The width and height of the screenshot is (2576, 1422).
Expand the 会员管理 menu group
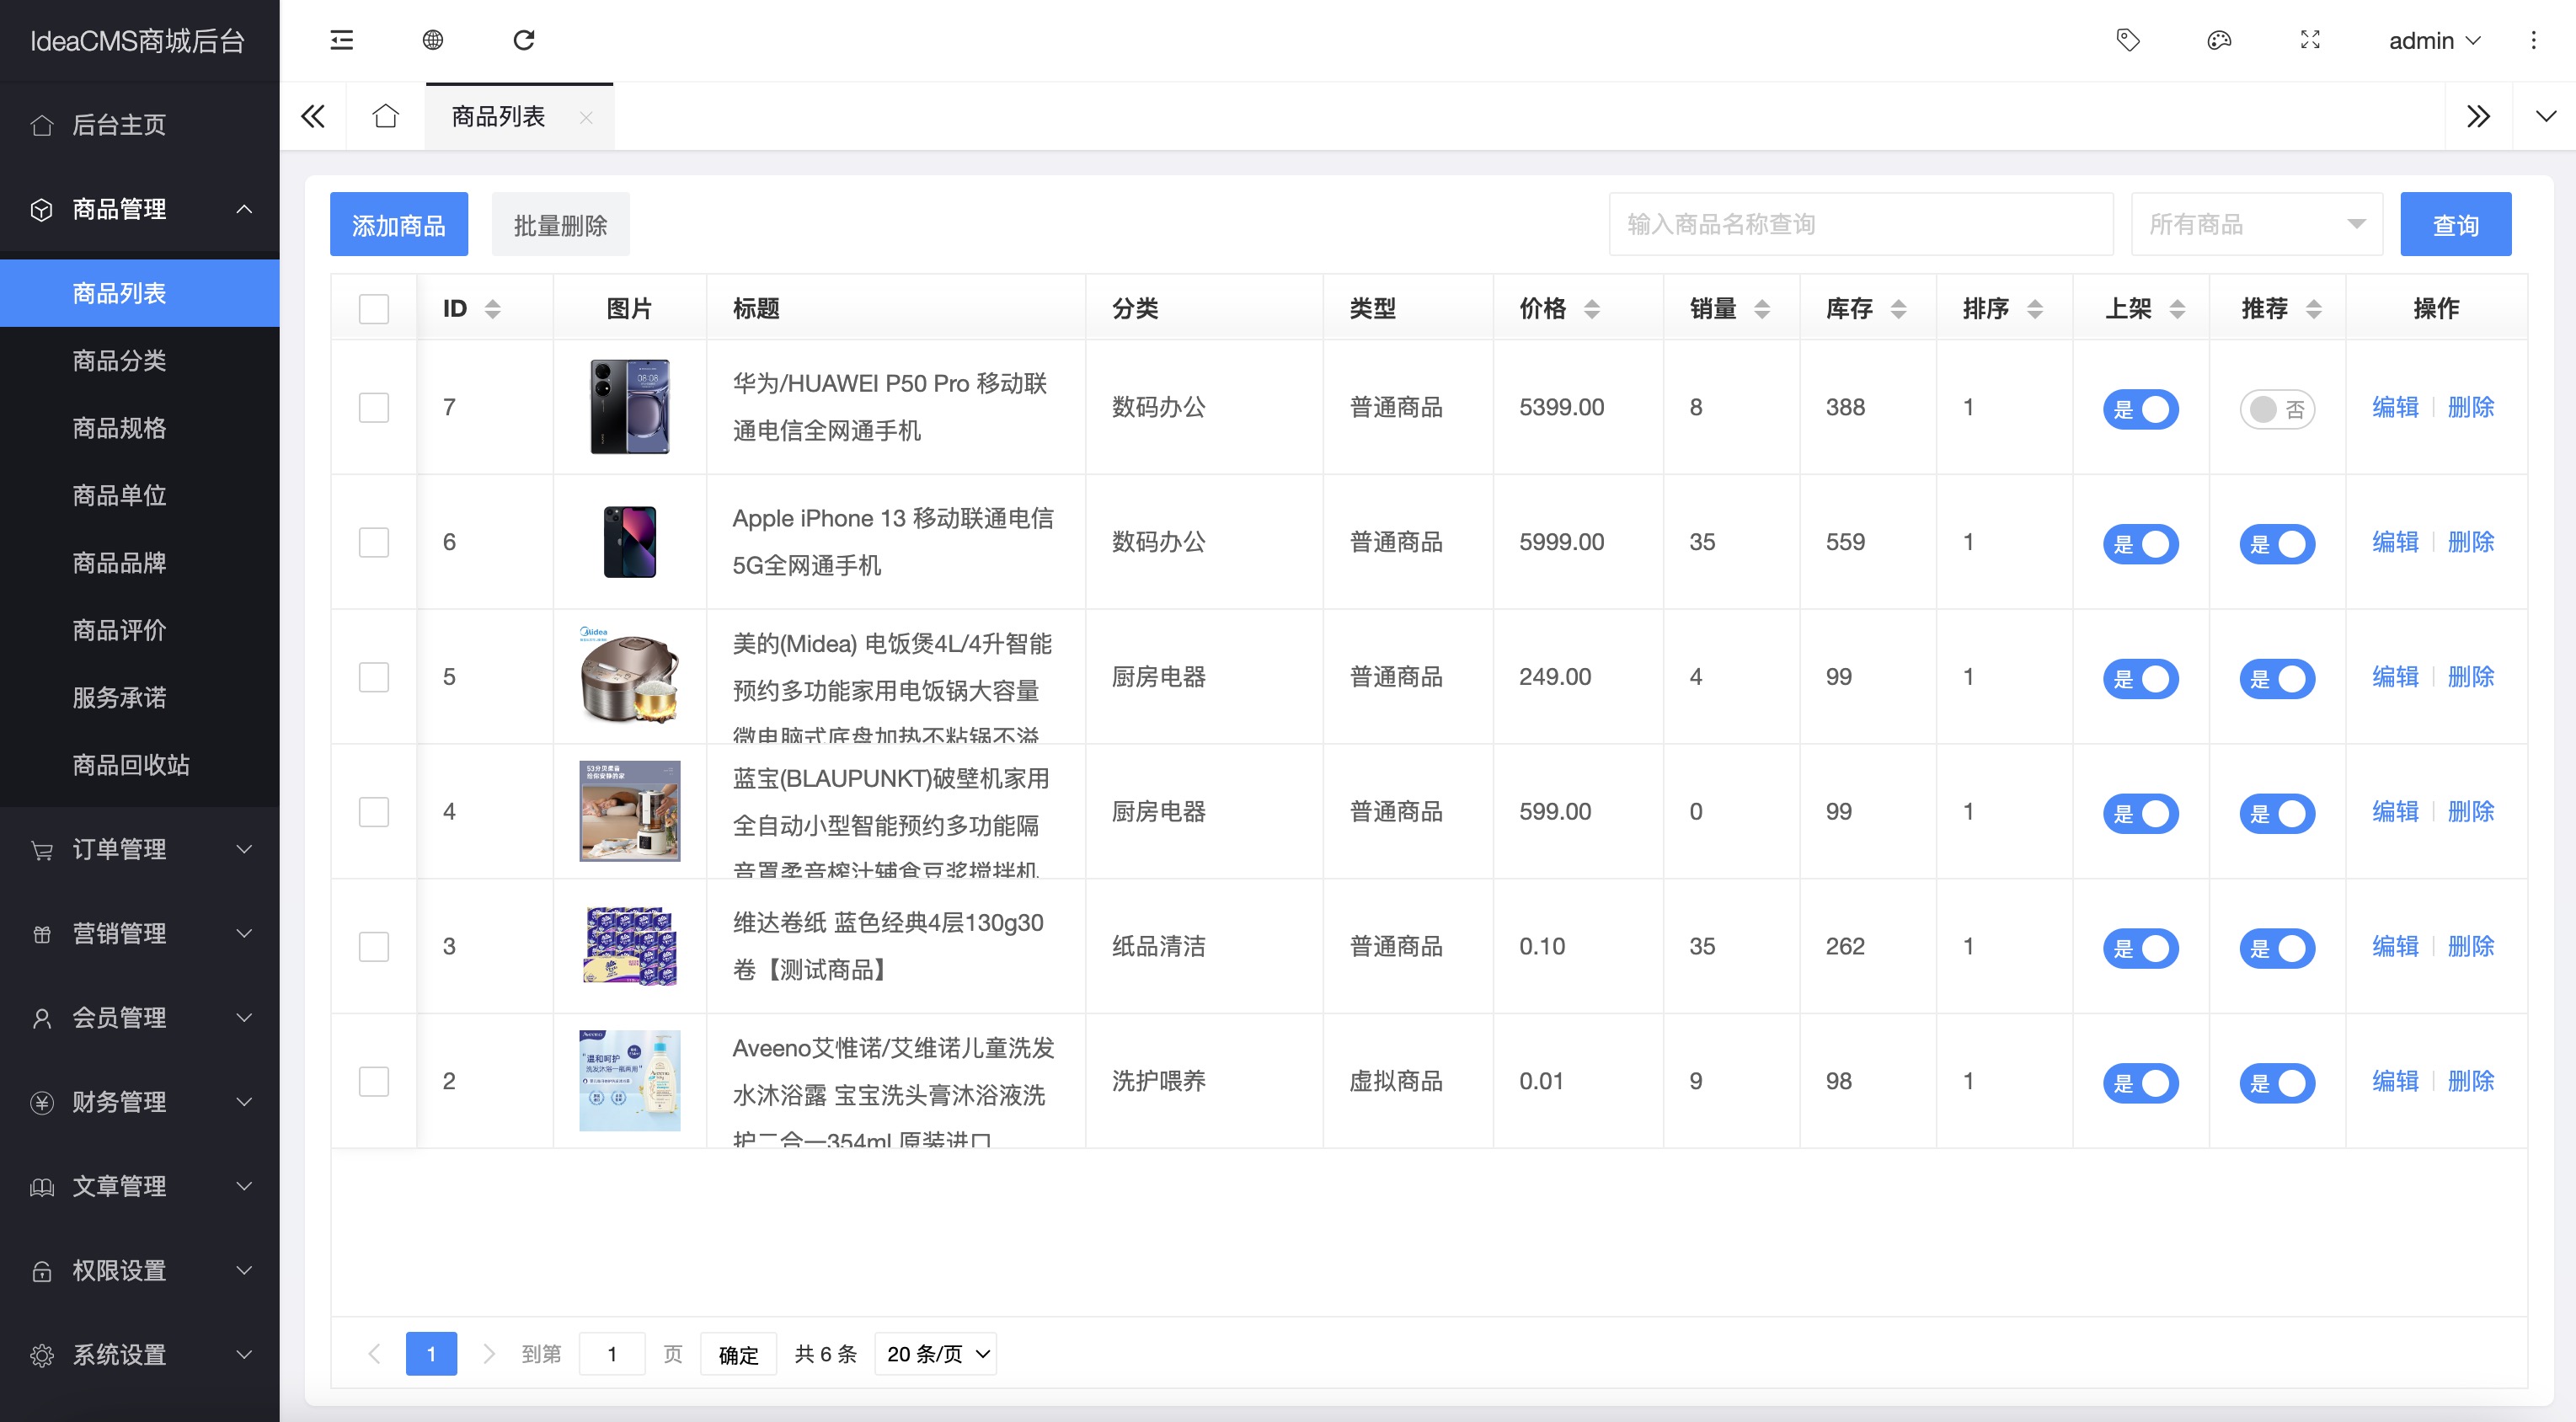(140, 1018)
